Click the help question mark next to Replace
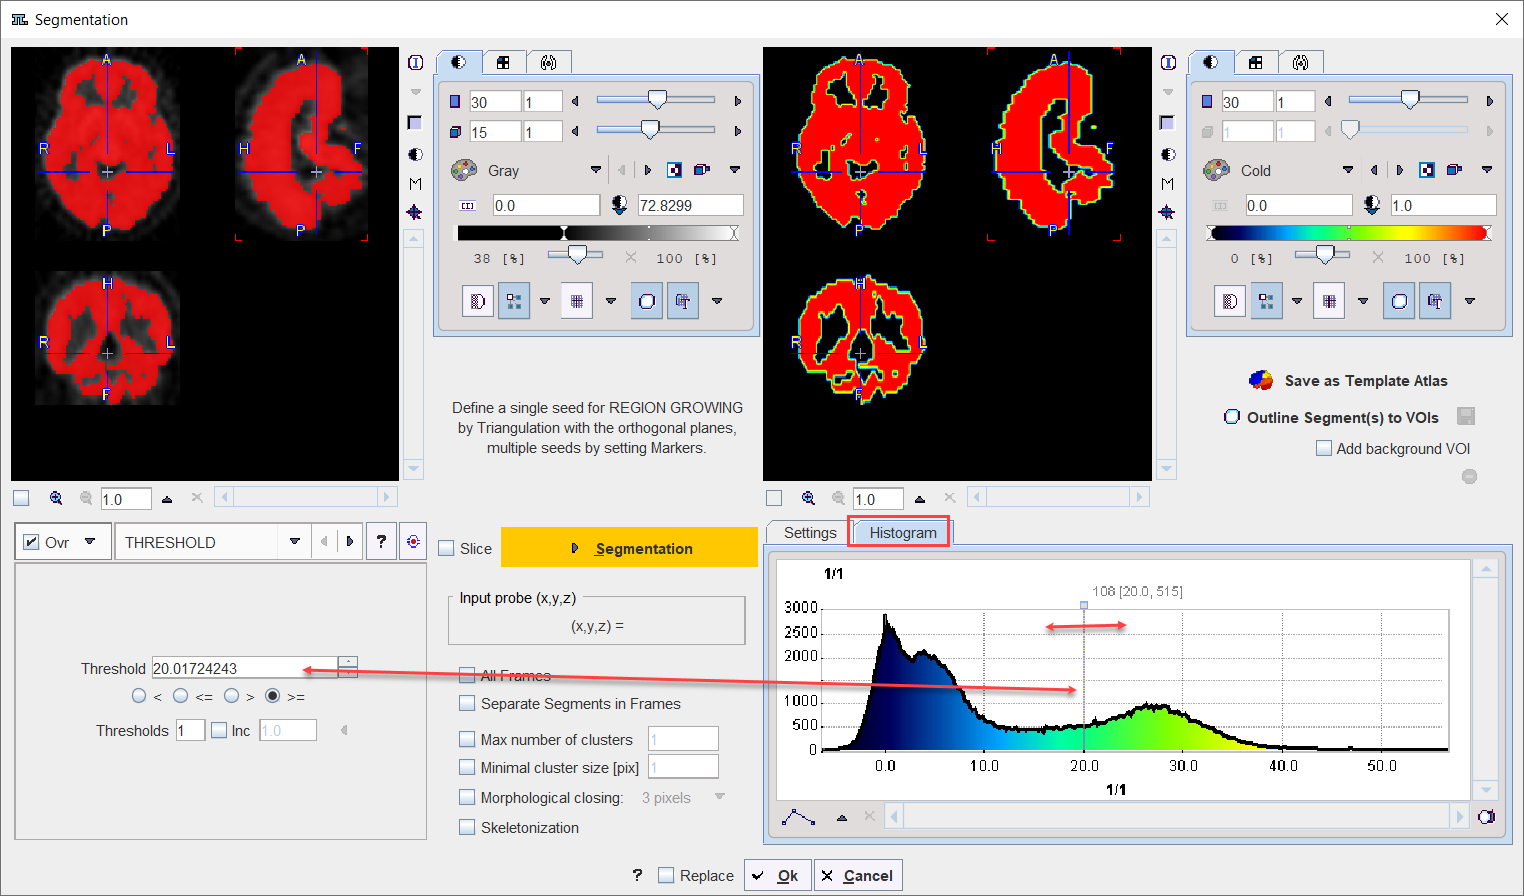The width and height of the screenshot is (1524, 896). [637, 875]
